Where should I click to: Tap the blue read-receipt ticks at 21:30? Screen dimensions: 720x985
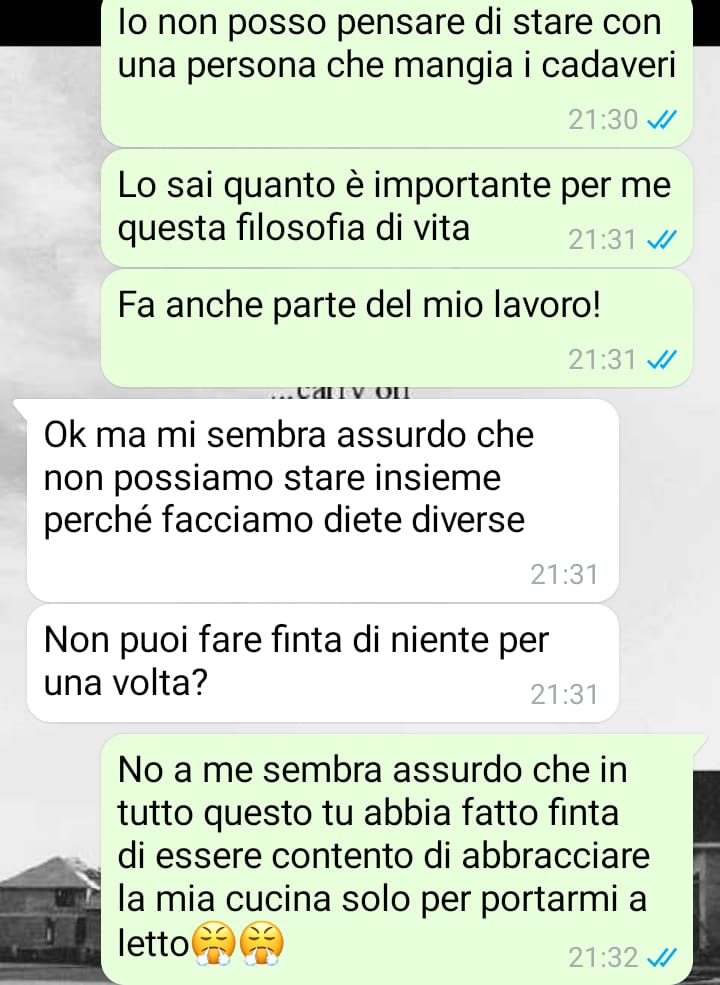pos(661,119)
